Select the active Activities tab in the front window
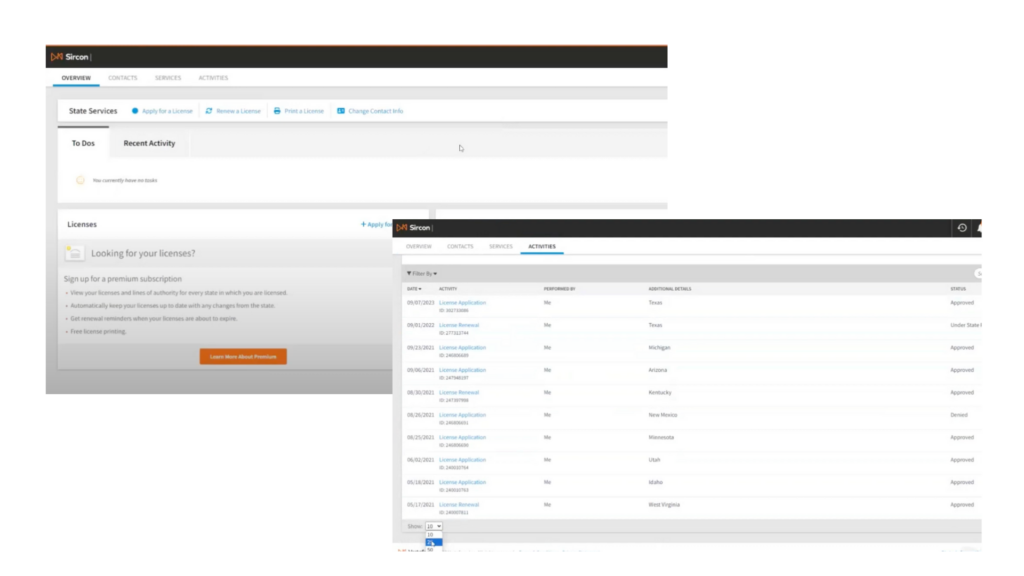The width and height of the screenshot is (1024, 576). [x=542, y=247]
